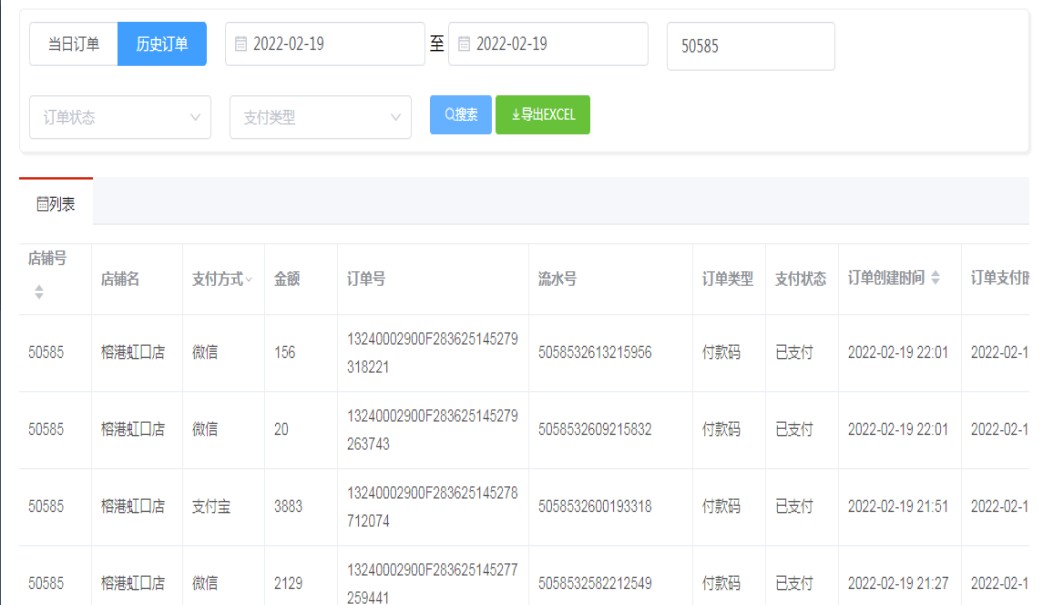Select 历史订单 toggle button

coord(162,44)
